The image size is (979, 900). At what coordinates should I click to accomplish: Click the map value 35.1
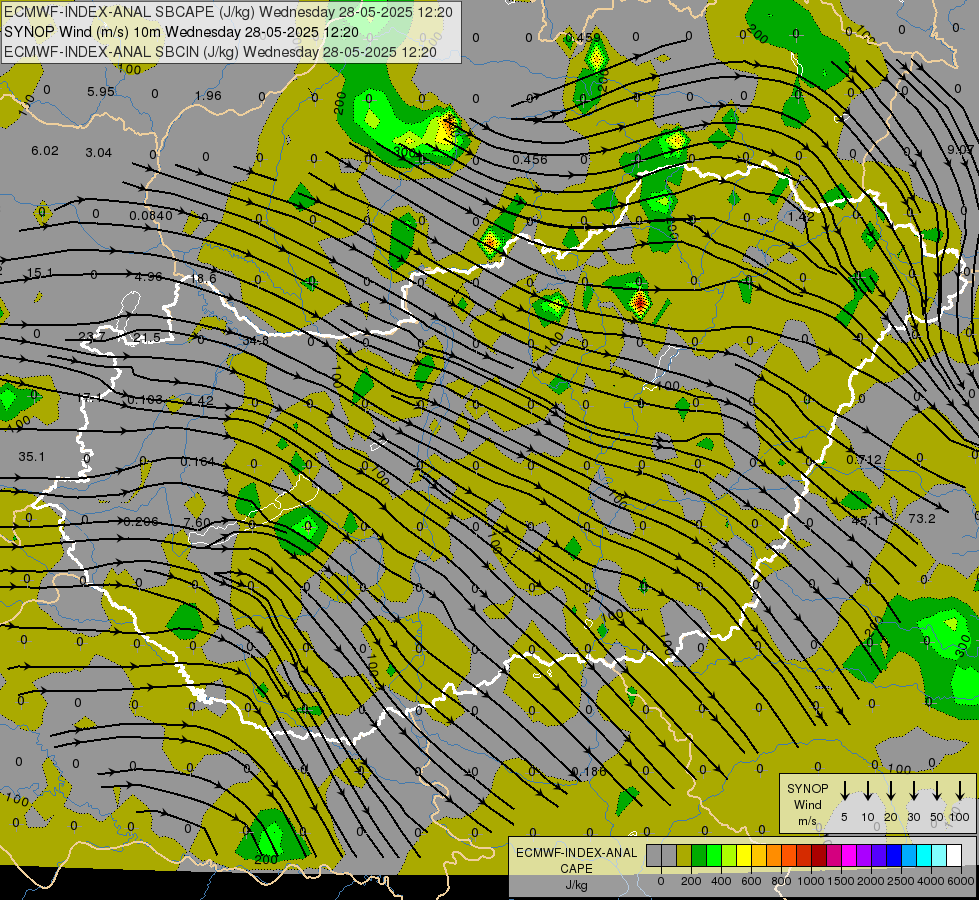(x=31, y=457)
